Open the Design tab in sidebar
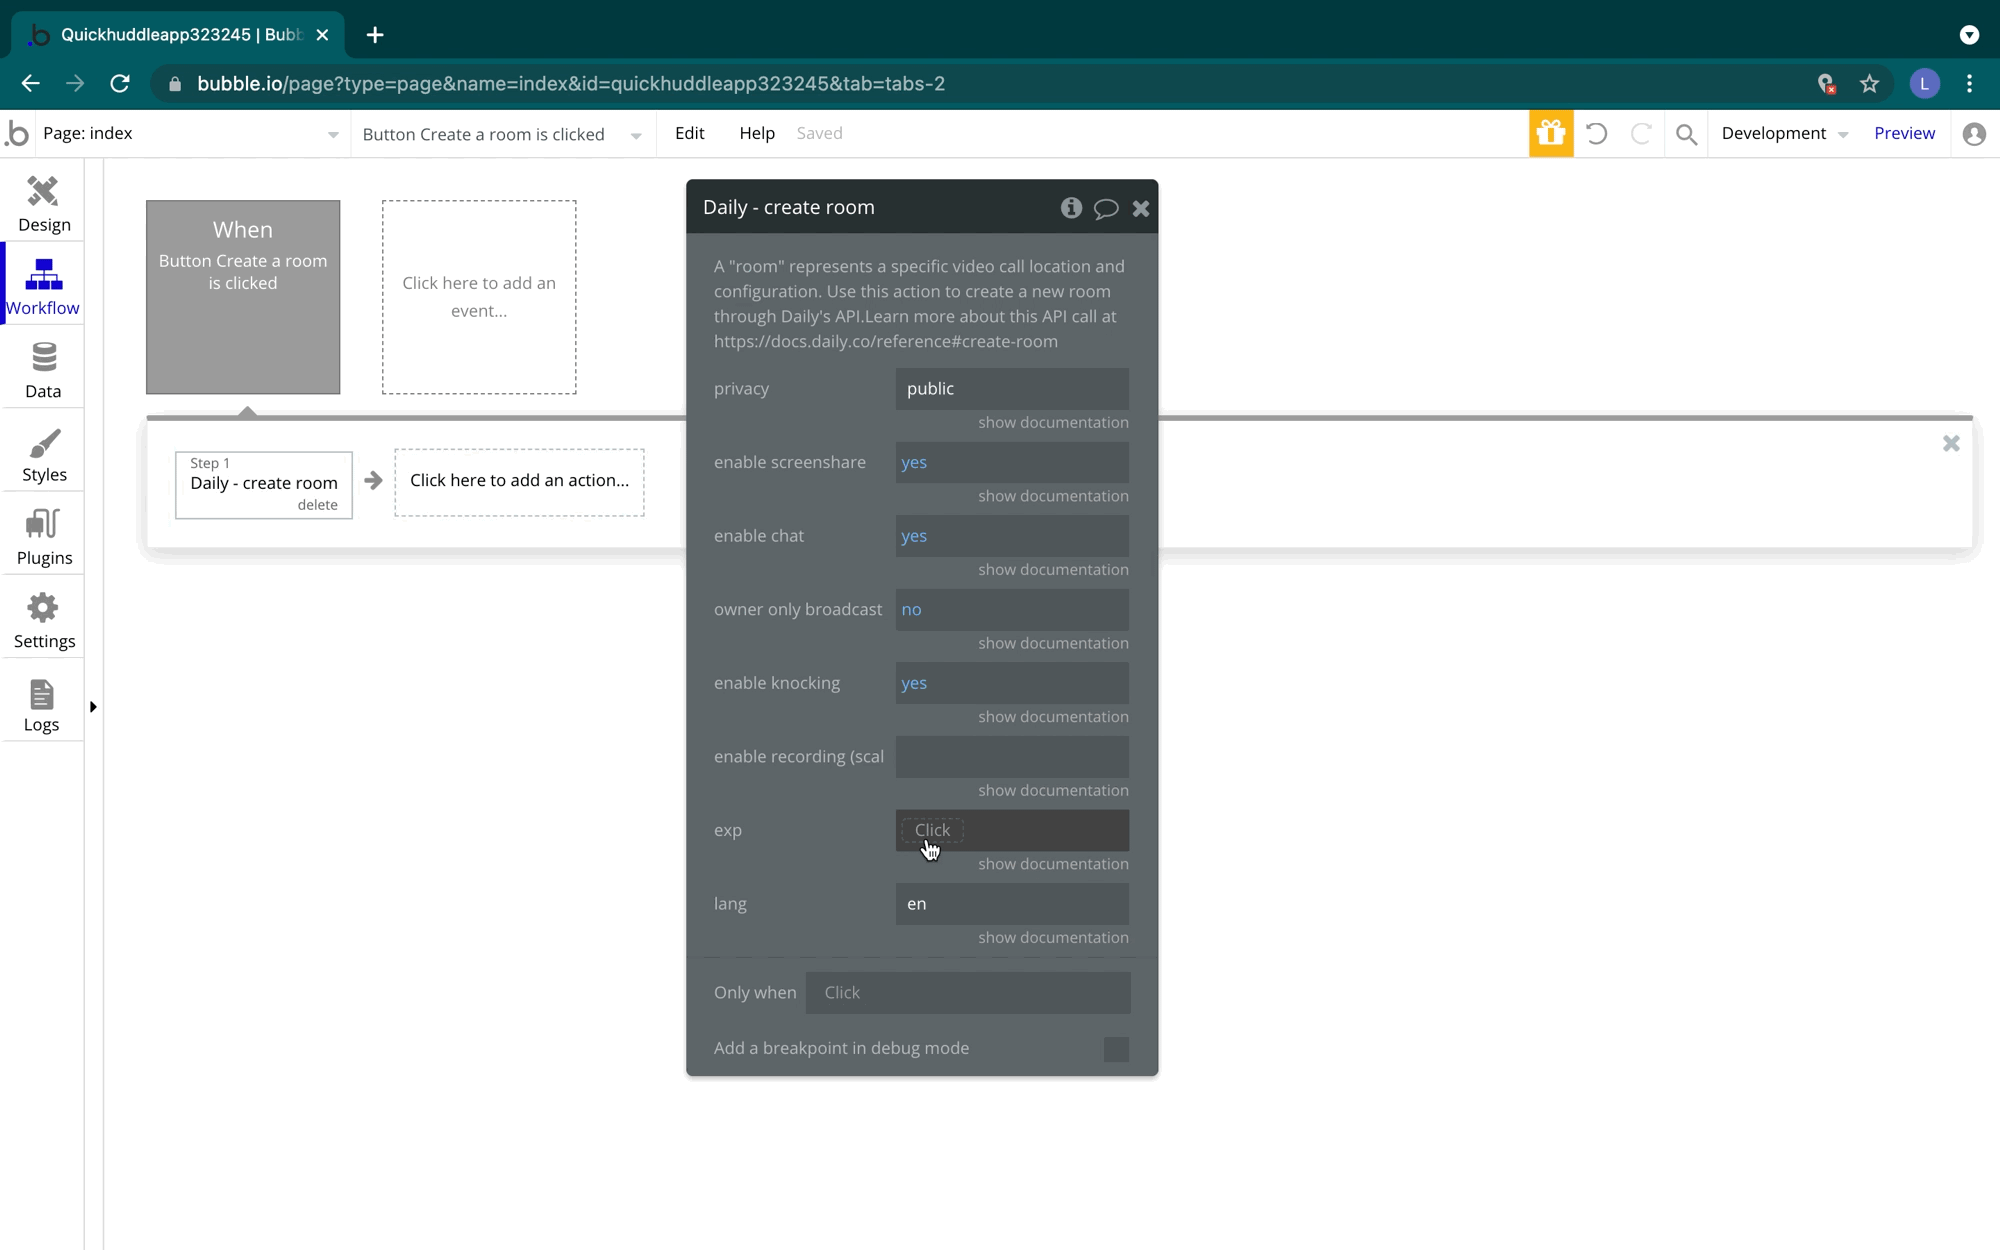 click(43, 204)
